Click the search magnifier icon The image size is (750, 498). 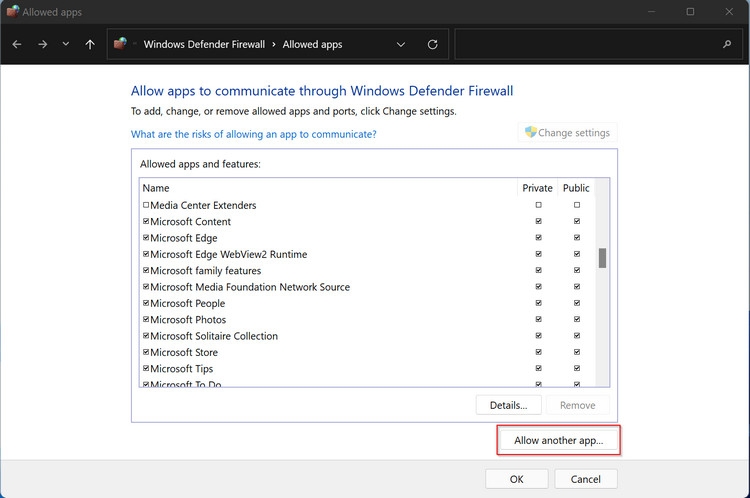(727, 44)
